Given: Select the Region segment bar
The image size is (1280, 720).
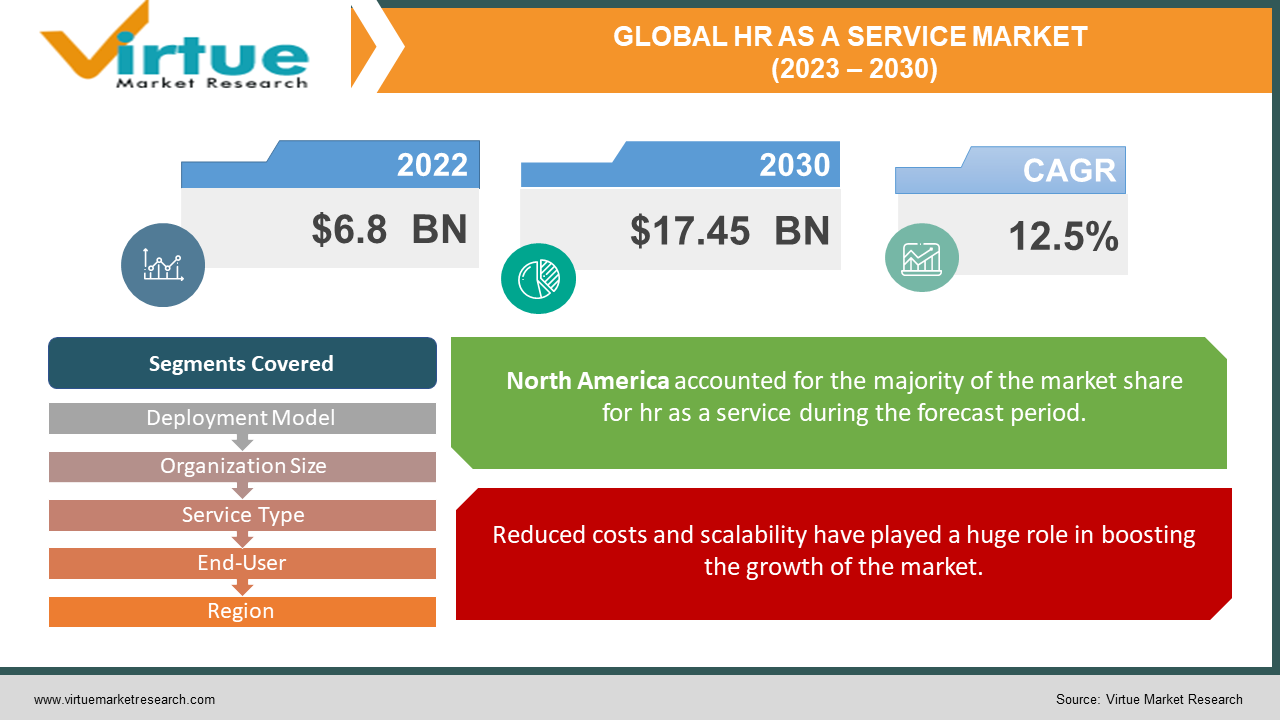Looking at the screenshot, I should 242,611.
